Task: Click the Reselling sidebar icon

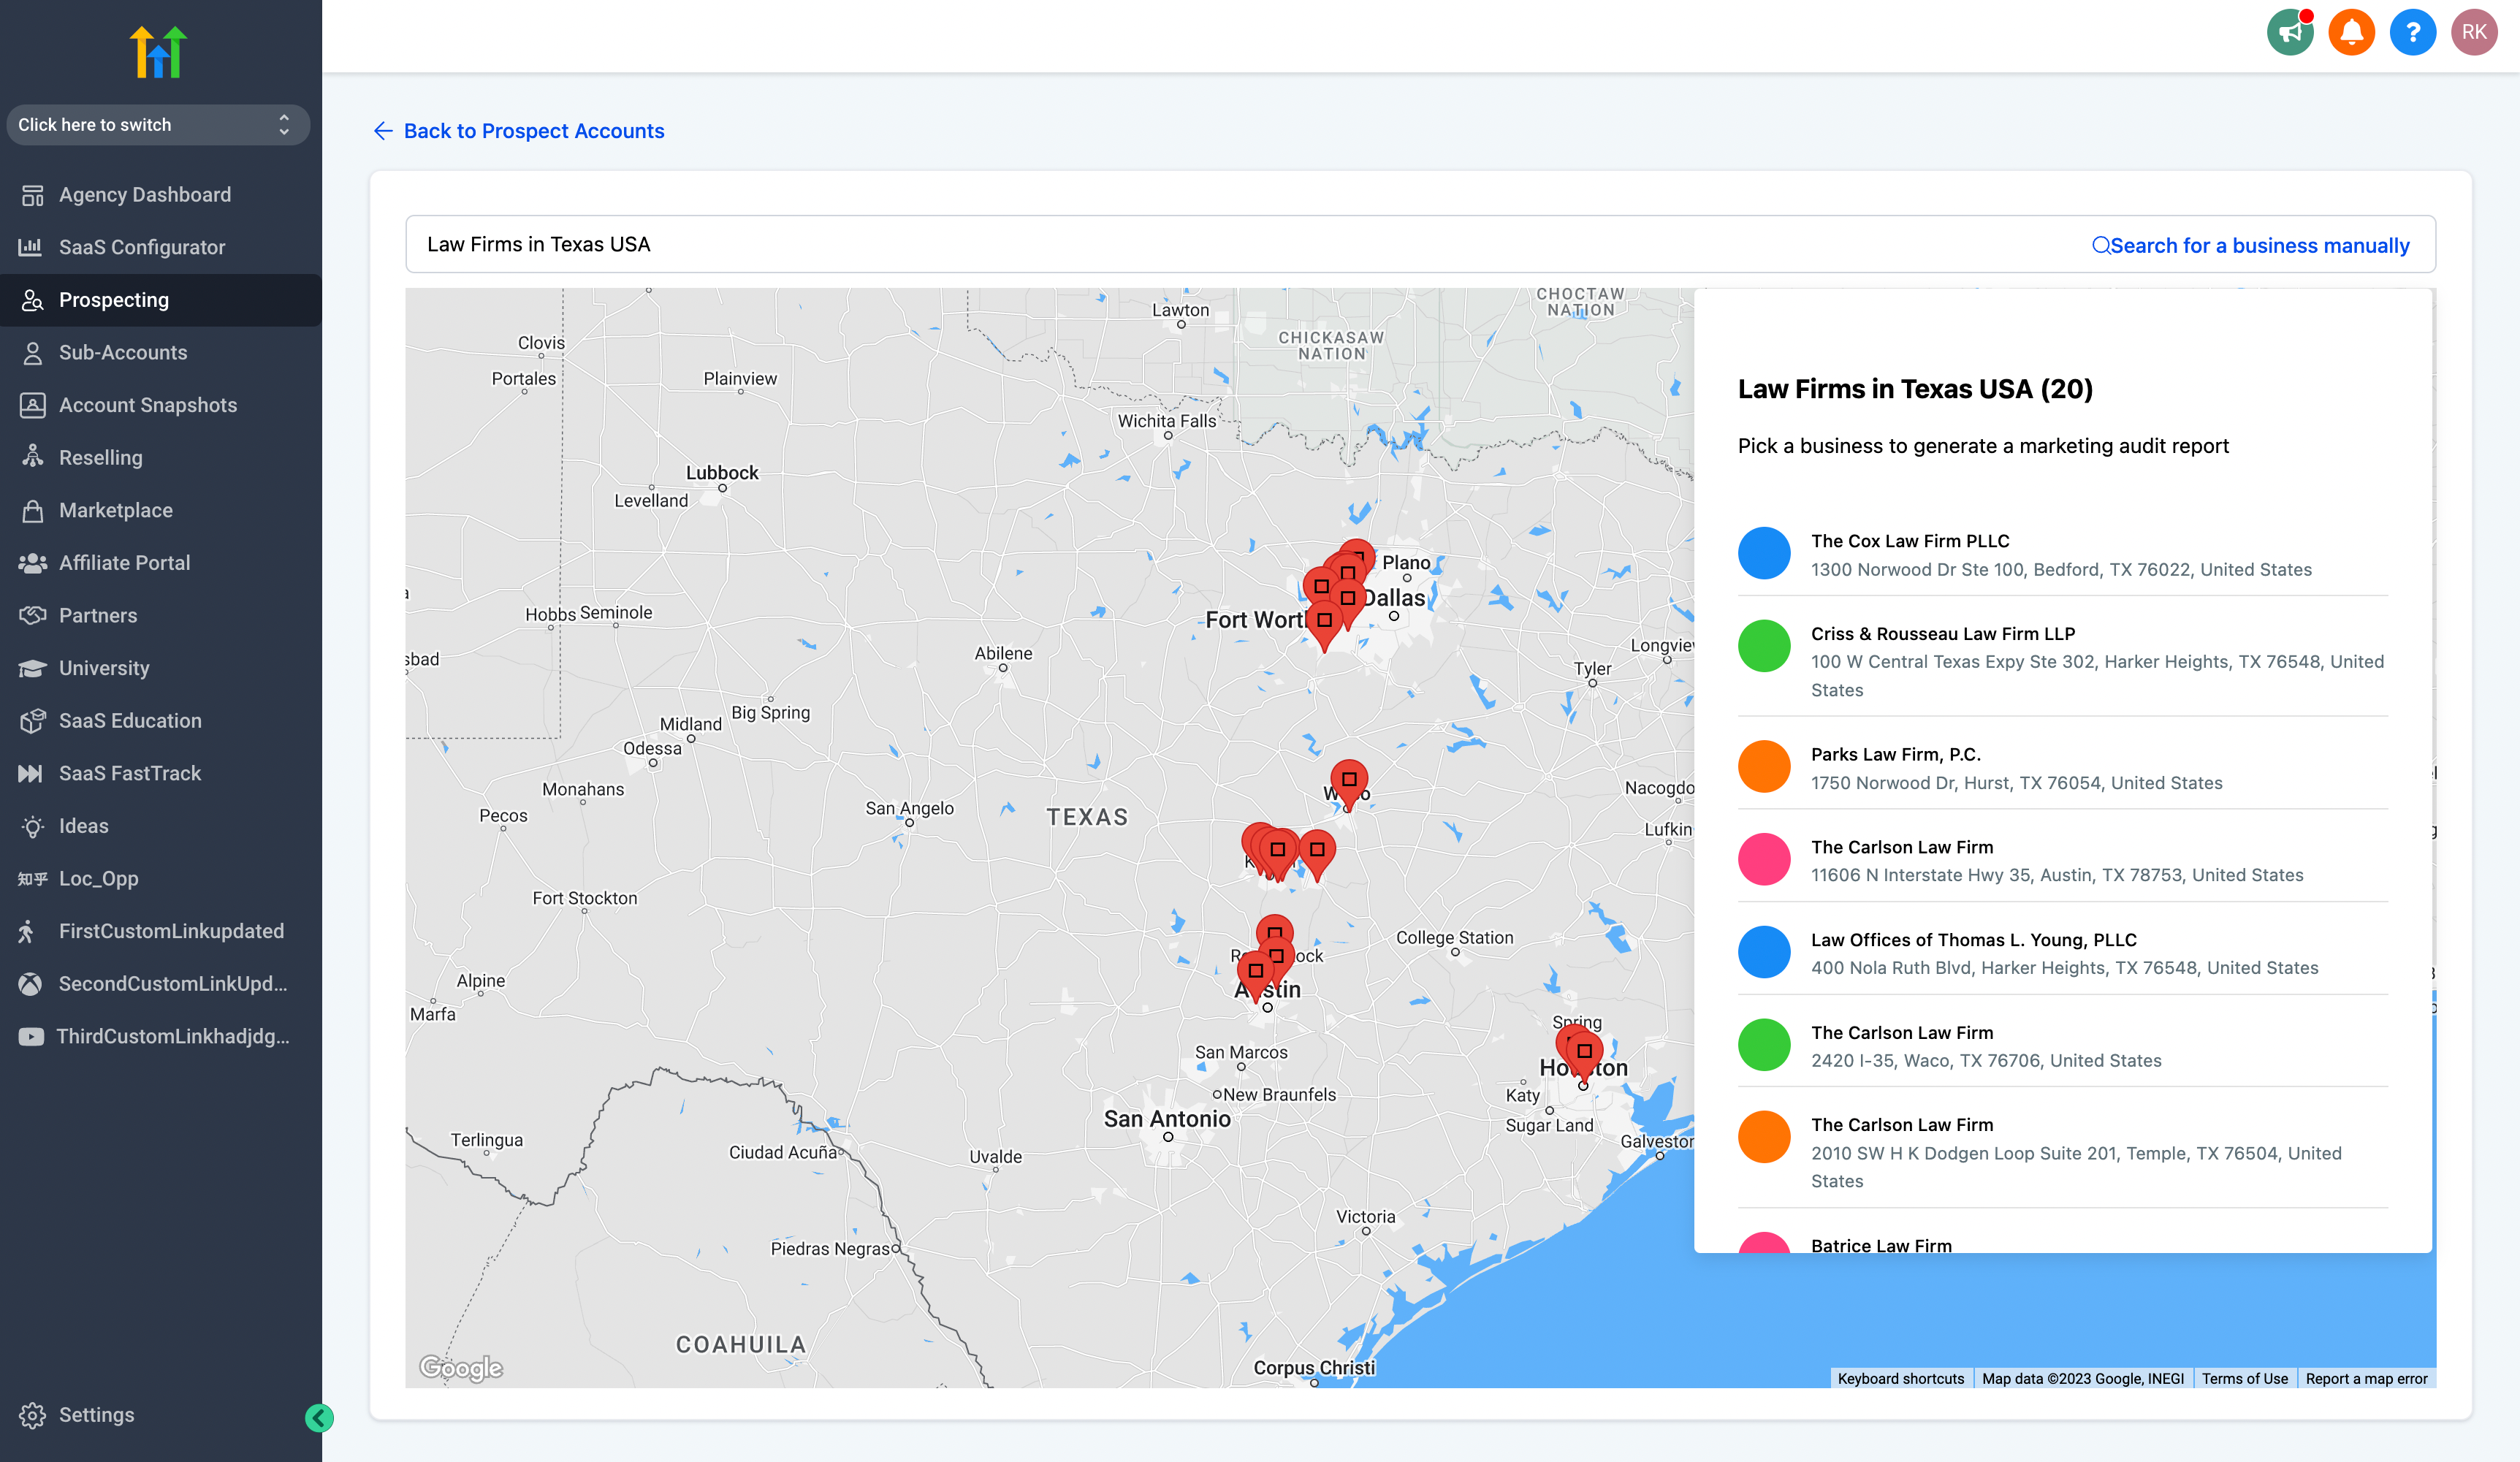Action: point(32,457)
